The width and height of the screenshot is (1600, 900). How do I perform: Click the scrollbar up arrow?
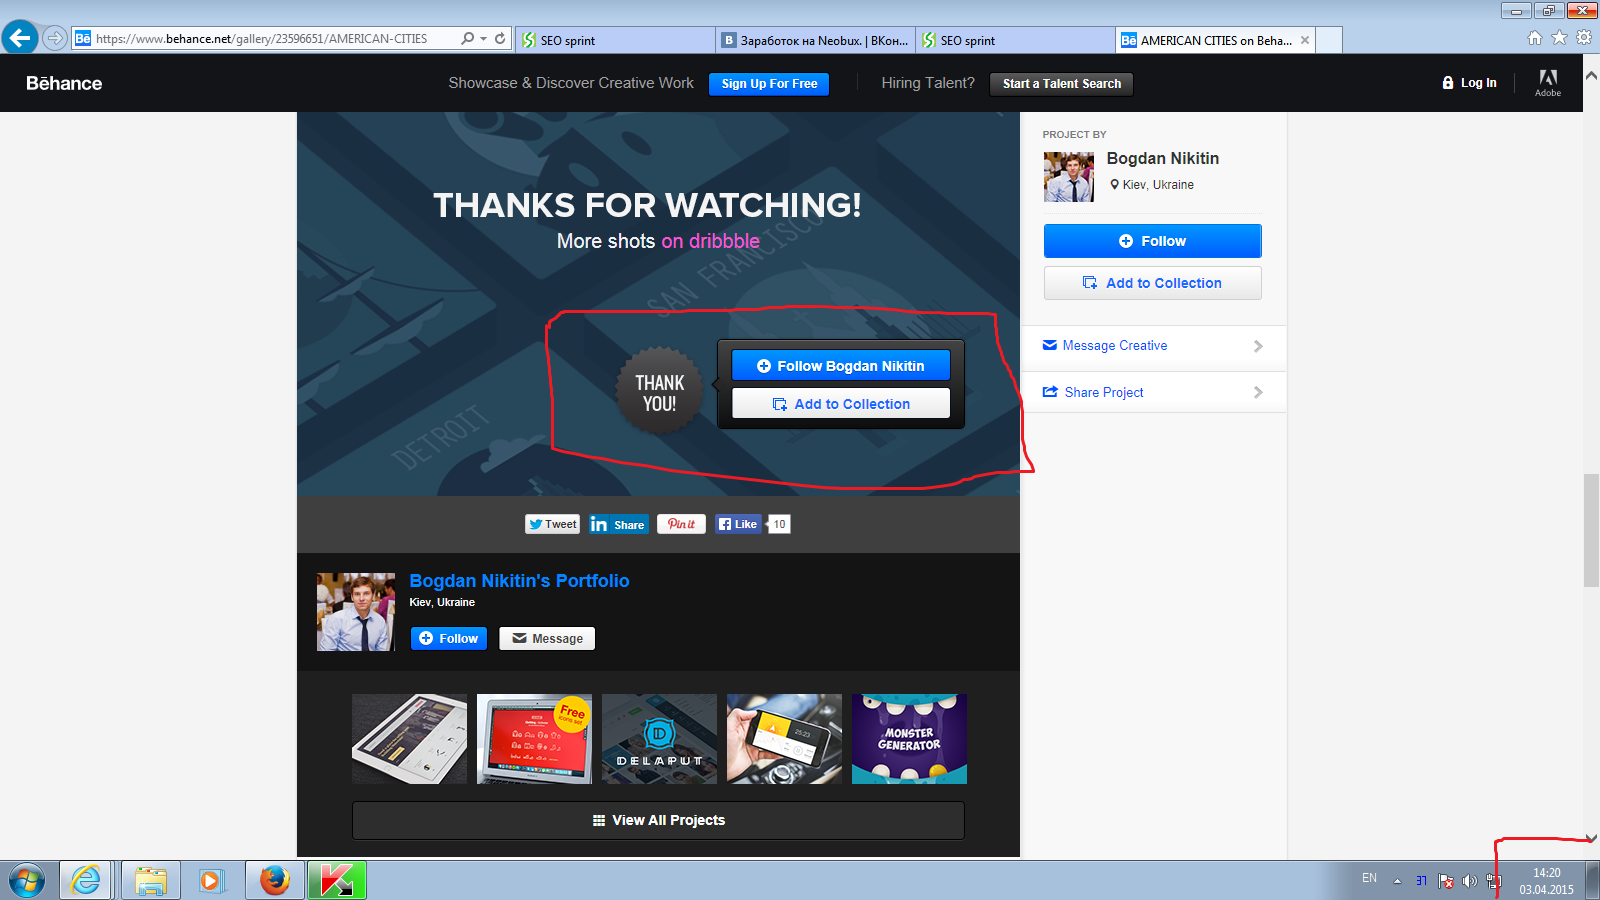1591,76
